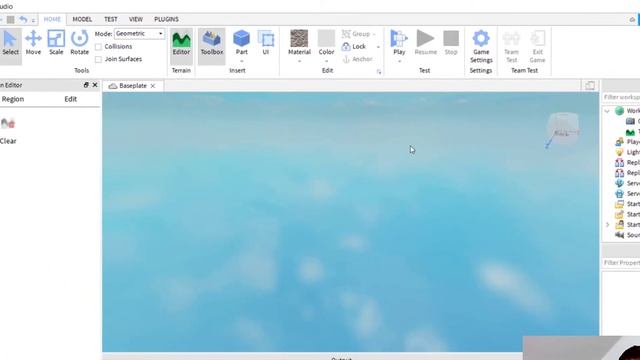Pick the Scale tool
The width and height of the screenshot is (640, 360).
[56, 43]
